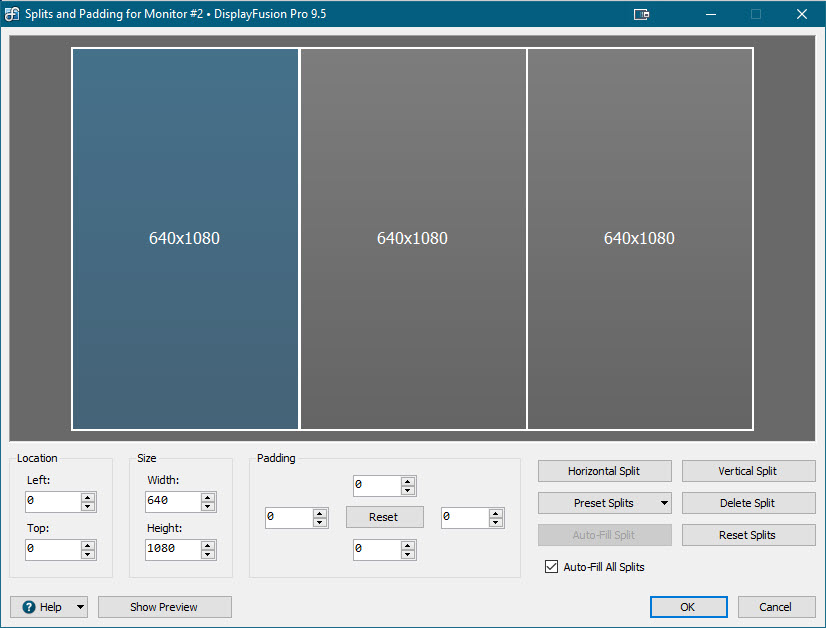This screenshot has height=628, width=826.
Task: Increase Top location with up arrow
Action: (x=88, y=545)
